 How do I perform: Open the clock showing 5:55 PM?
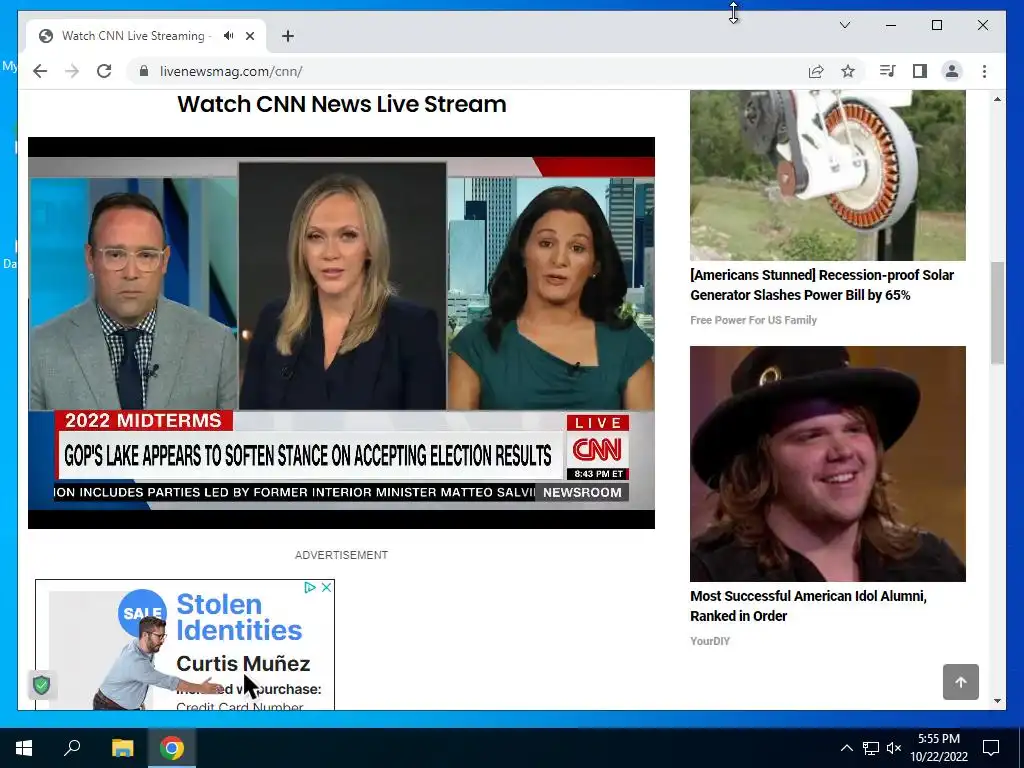939,748
